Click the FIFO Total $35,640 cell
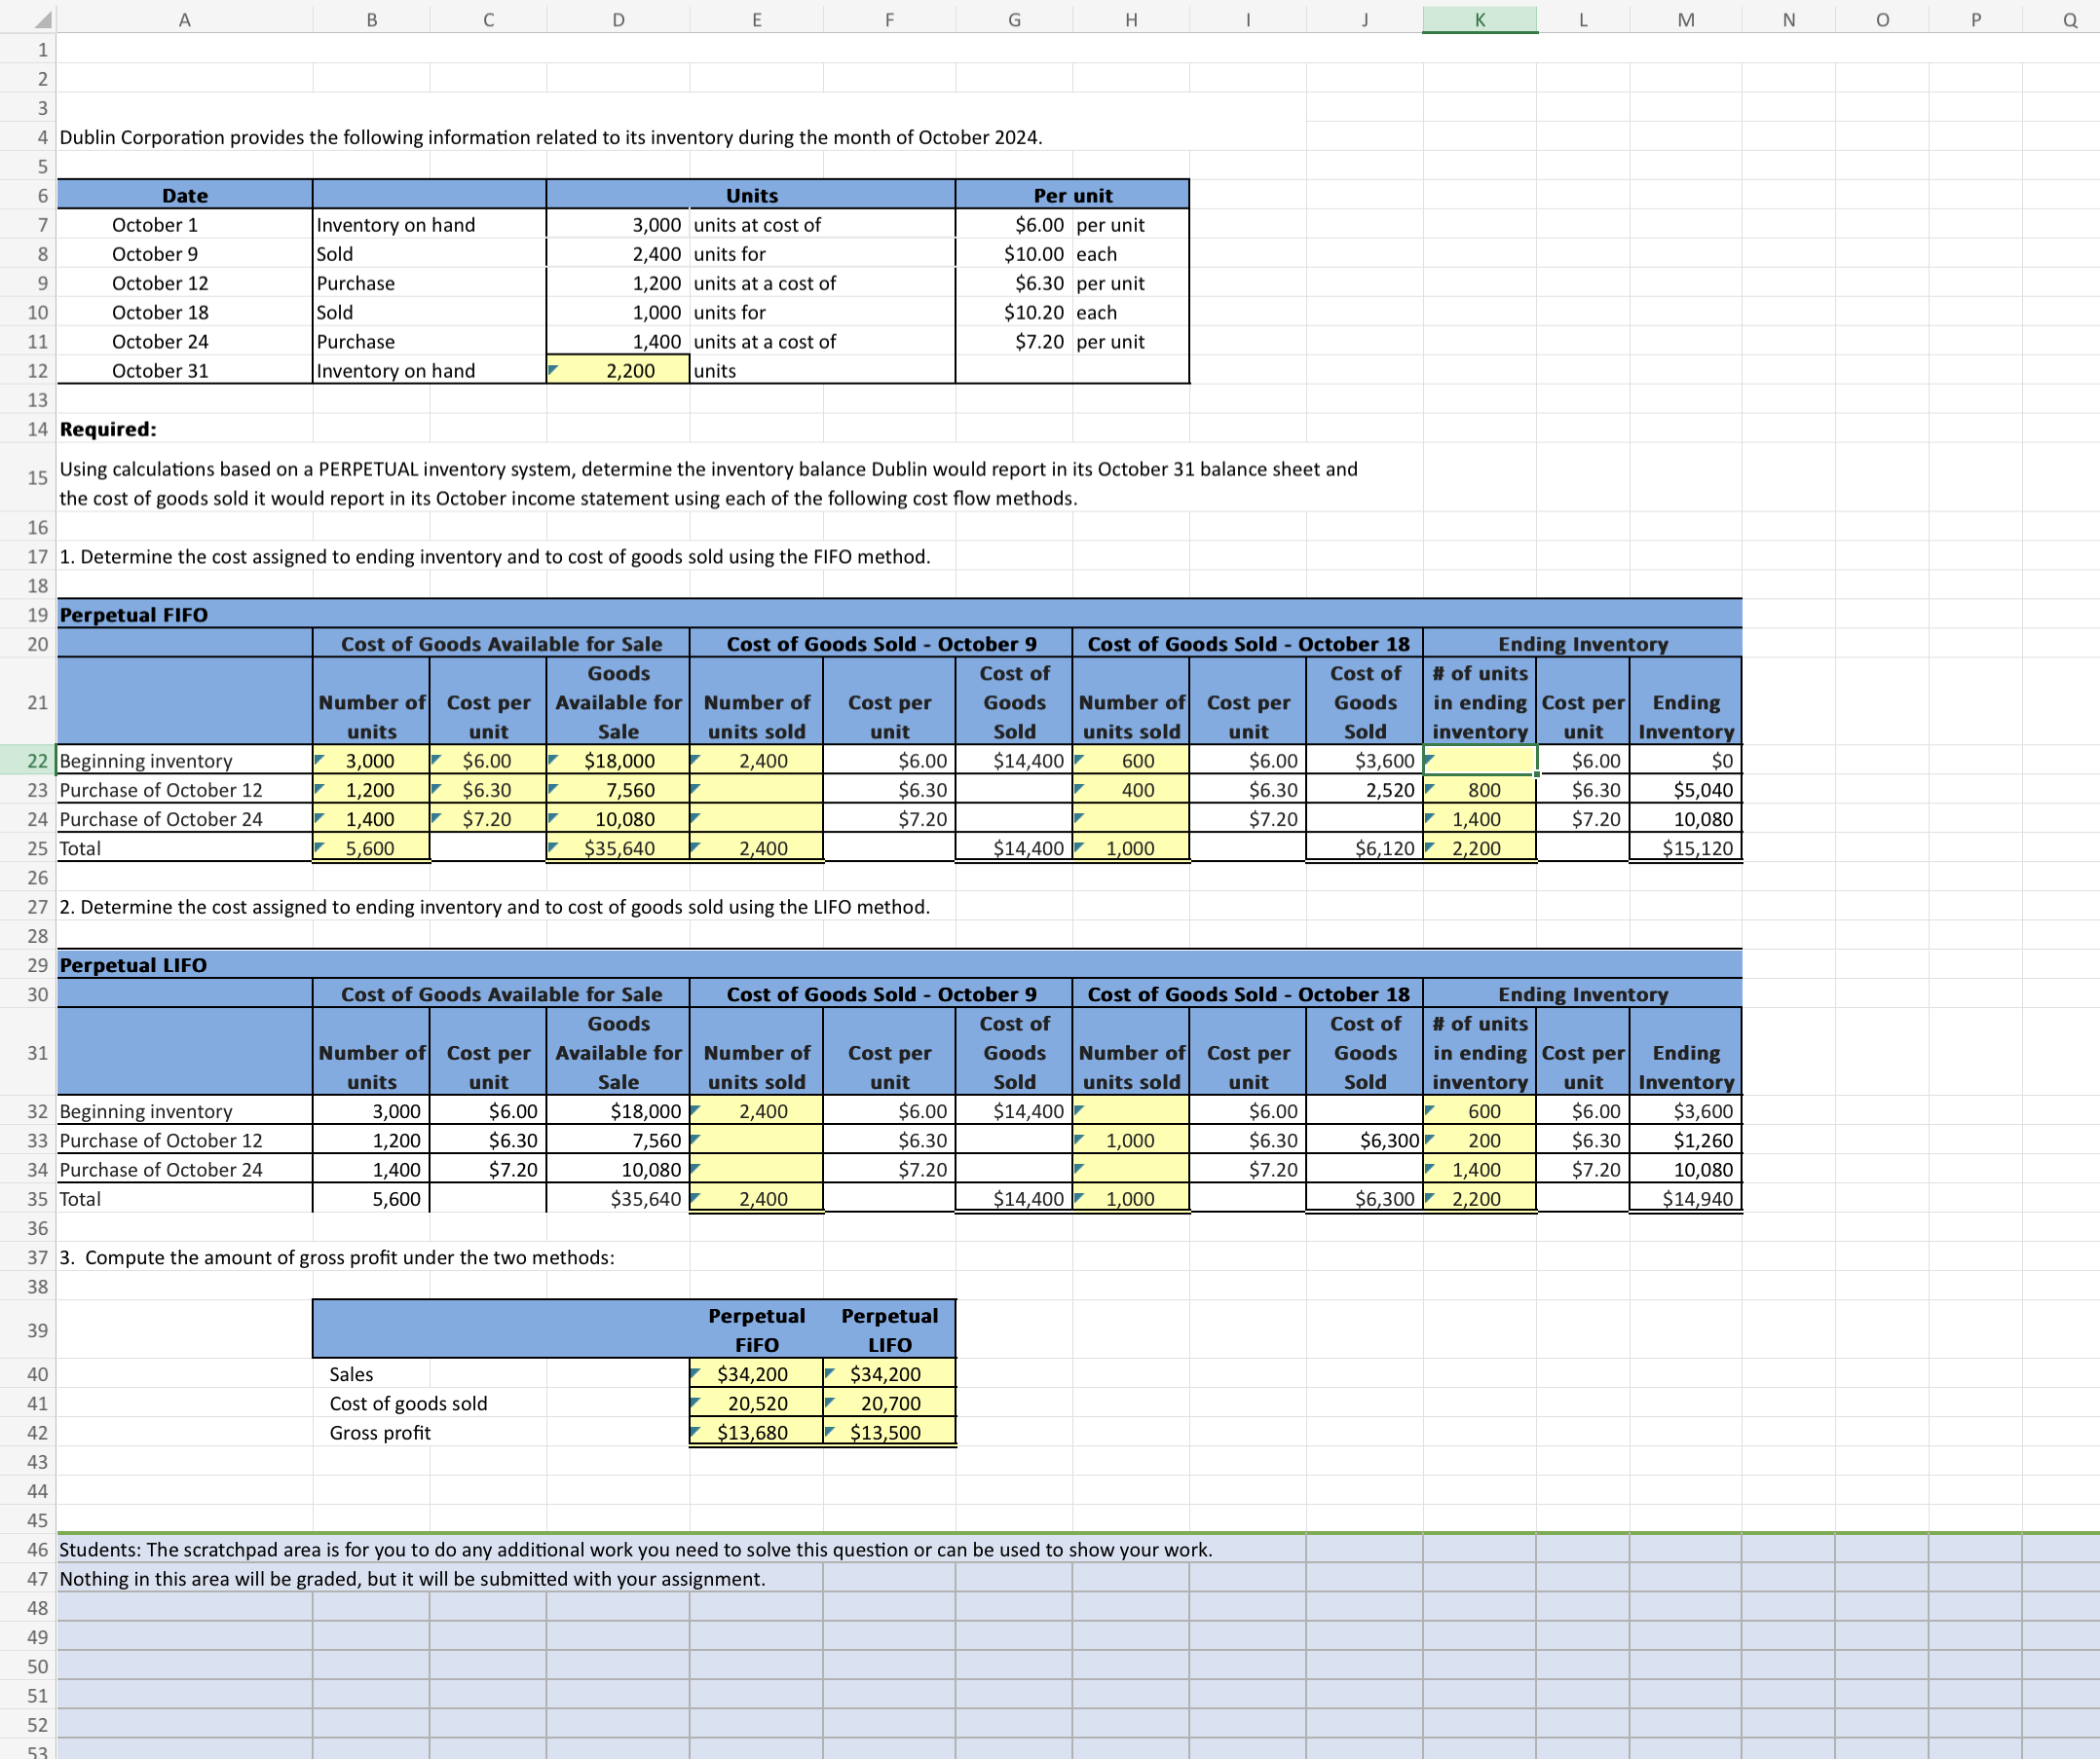The width and height of the screenshot is (2100, 1759). click(x=619, y=848)
